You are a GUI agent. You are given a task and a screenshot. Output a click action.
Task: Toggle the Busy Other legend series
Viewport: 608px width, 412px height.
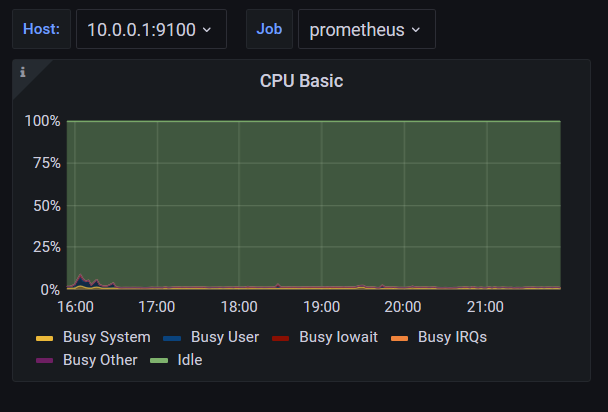100,360
